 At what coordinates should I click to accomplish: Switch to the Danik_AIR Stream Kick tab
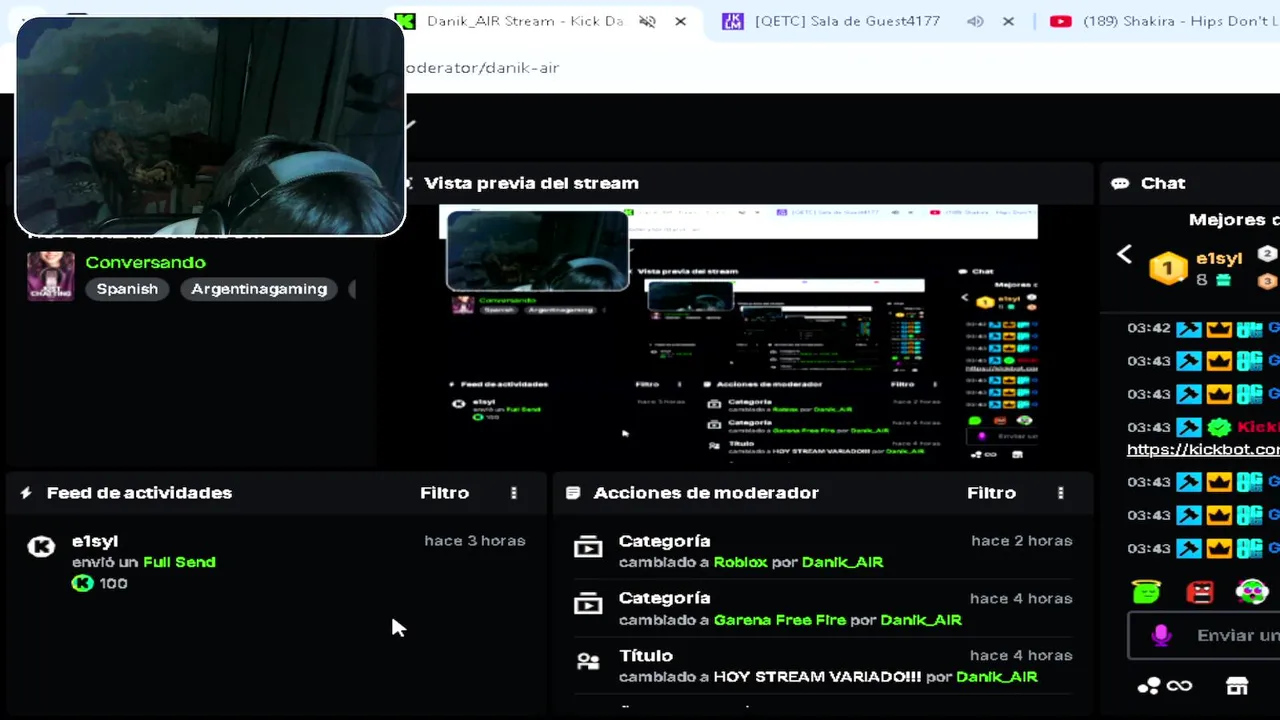click(x=525, y=21)
